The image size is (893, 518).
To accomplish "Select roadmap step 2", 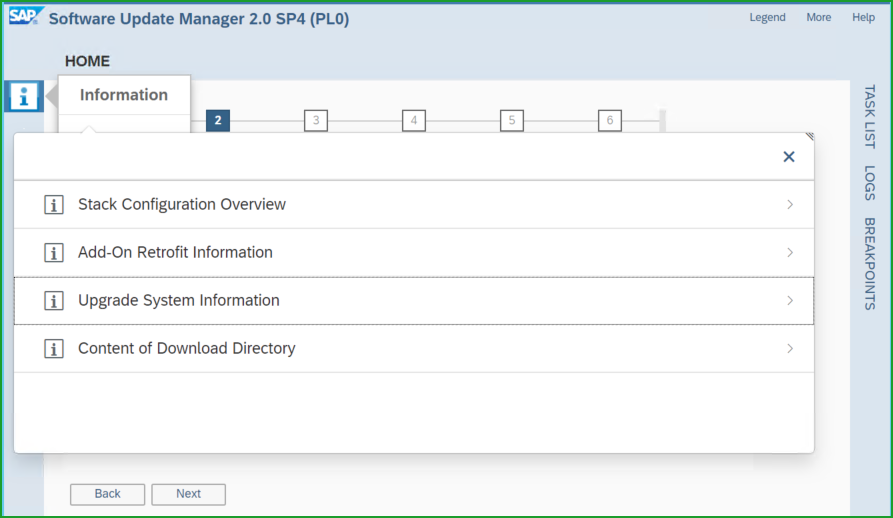I will (x=218, y=121).
